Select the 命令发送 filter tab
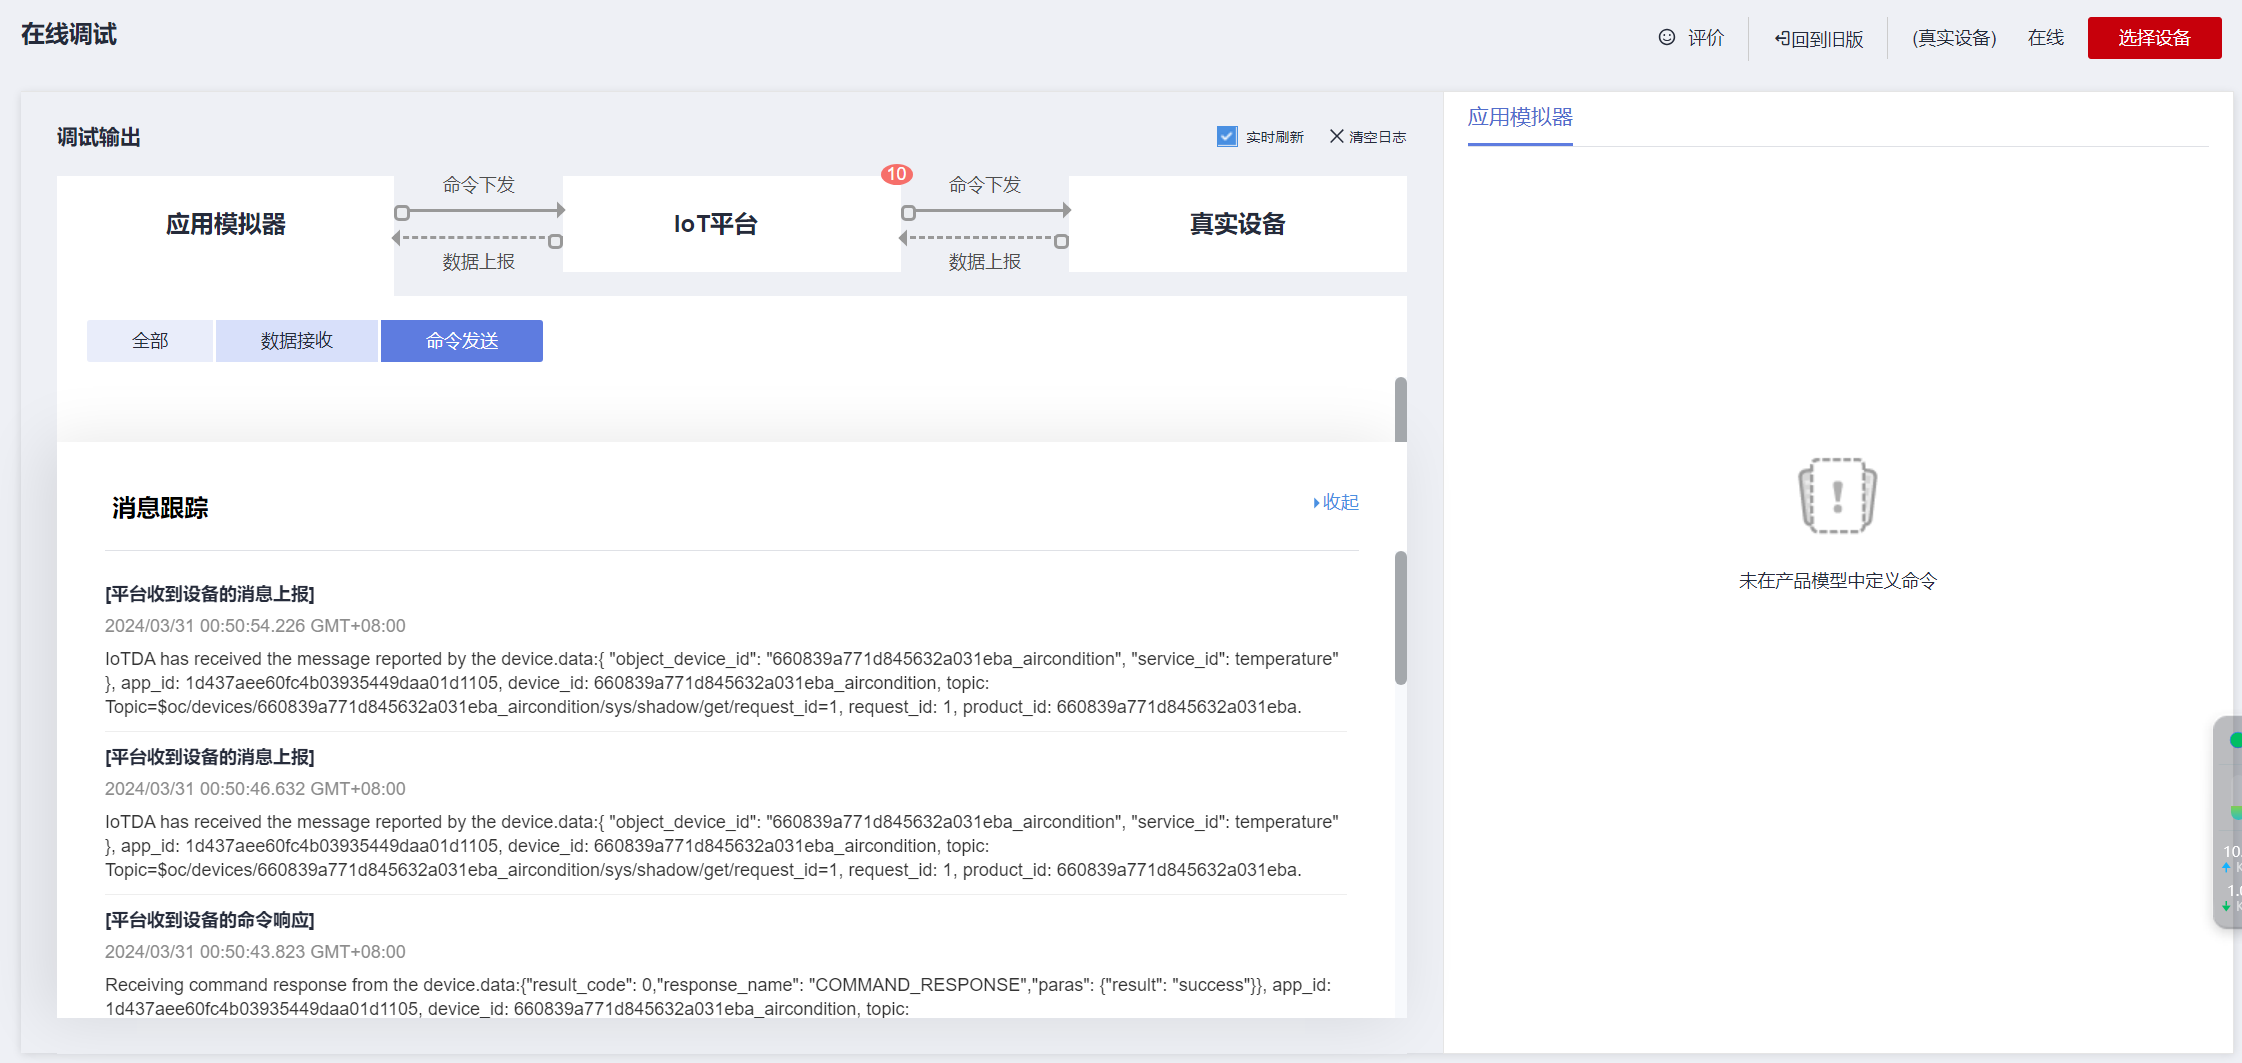This screenshot has height=1063, width=2242. click(462, 341)
